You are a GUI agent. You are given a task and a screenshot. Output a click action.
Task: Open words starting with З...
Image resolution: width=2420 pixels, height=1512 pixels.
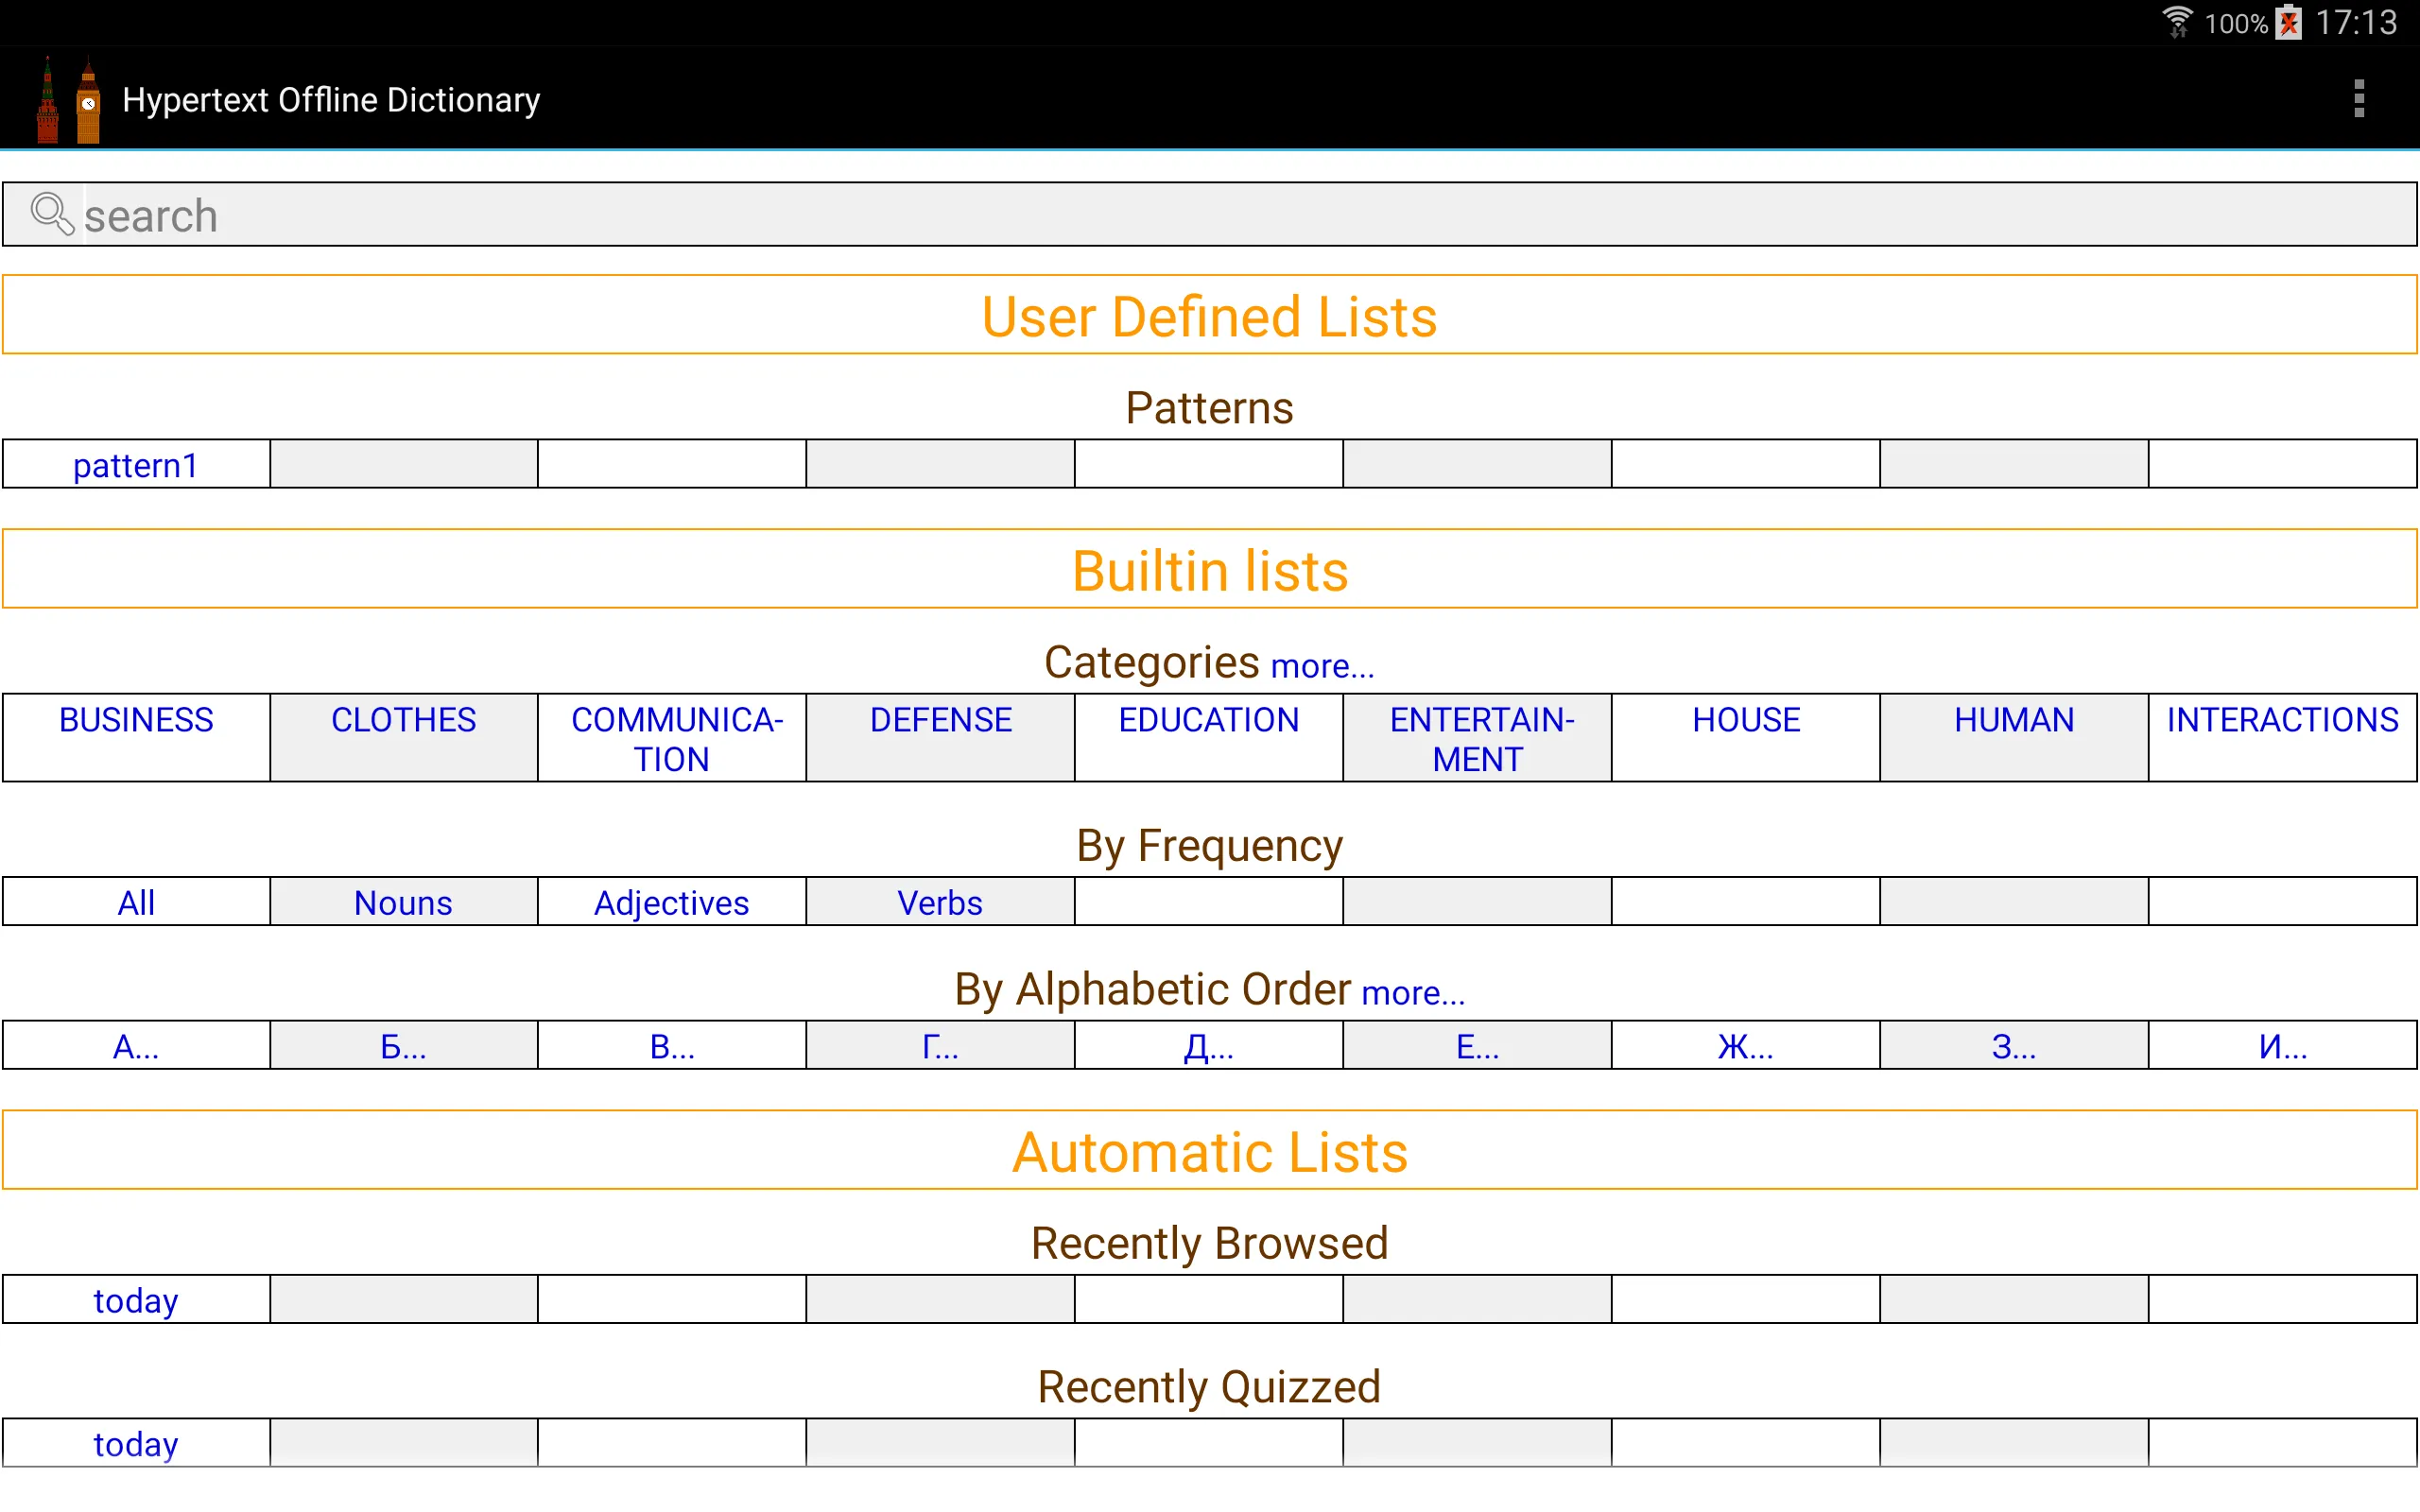2014,1047
